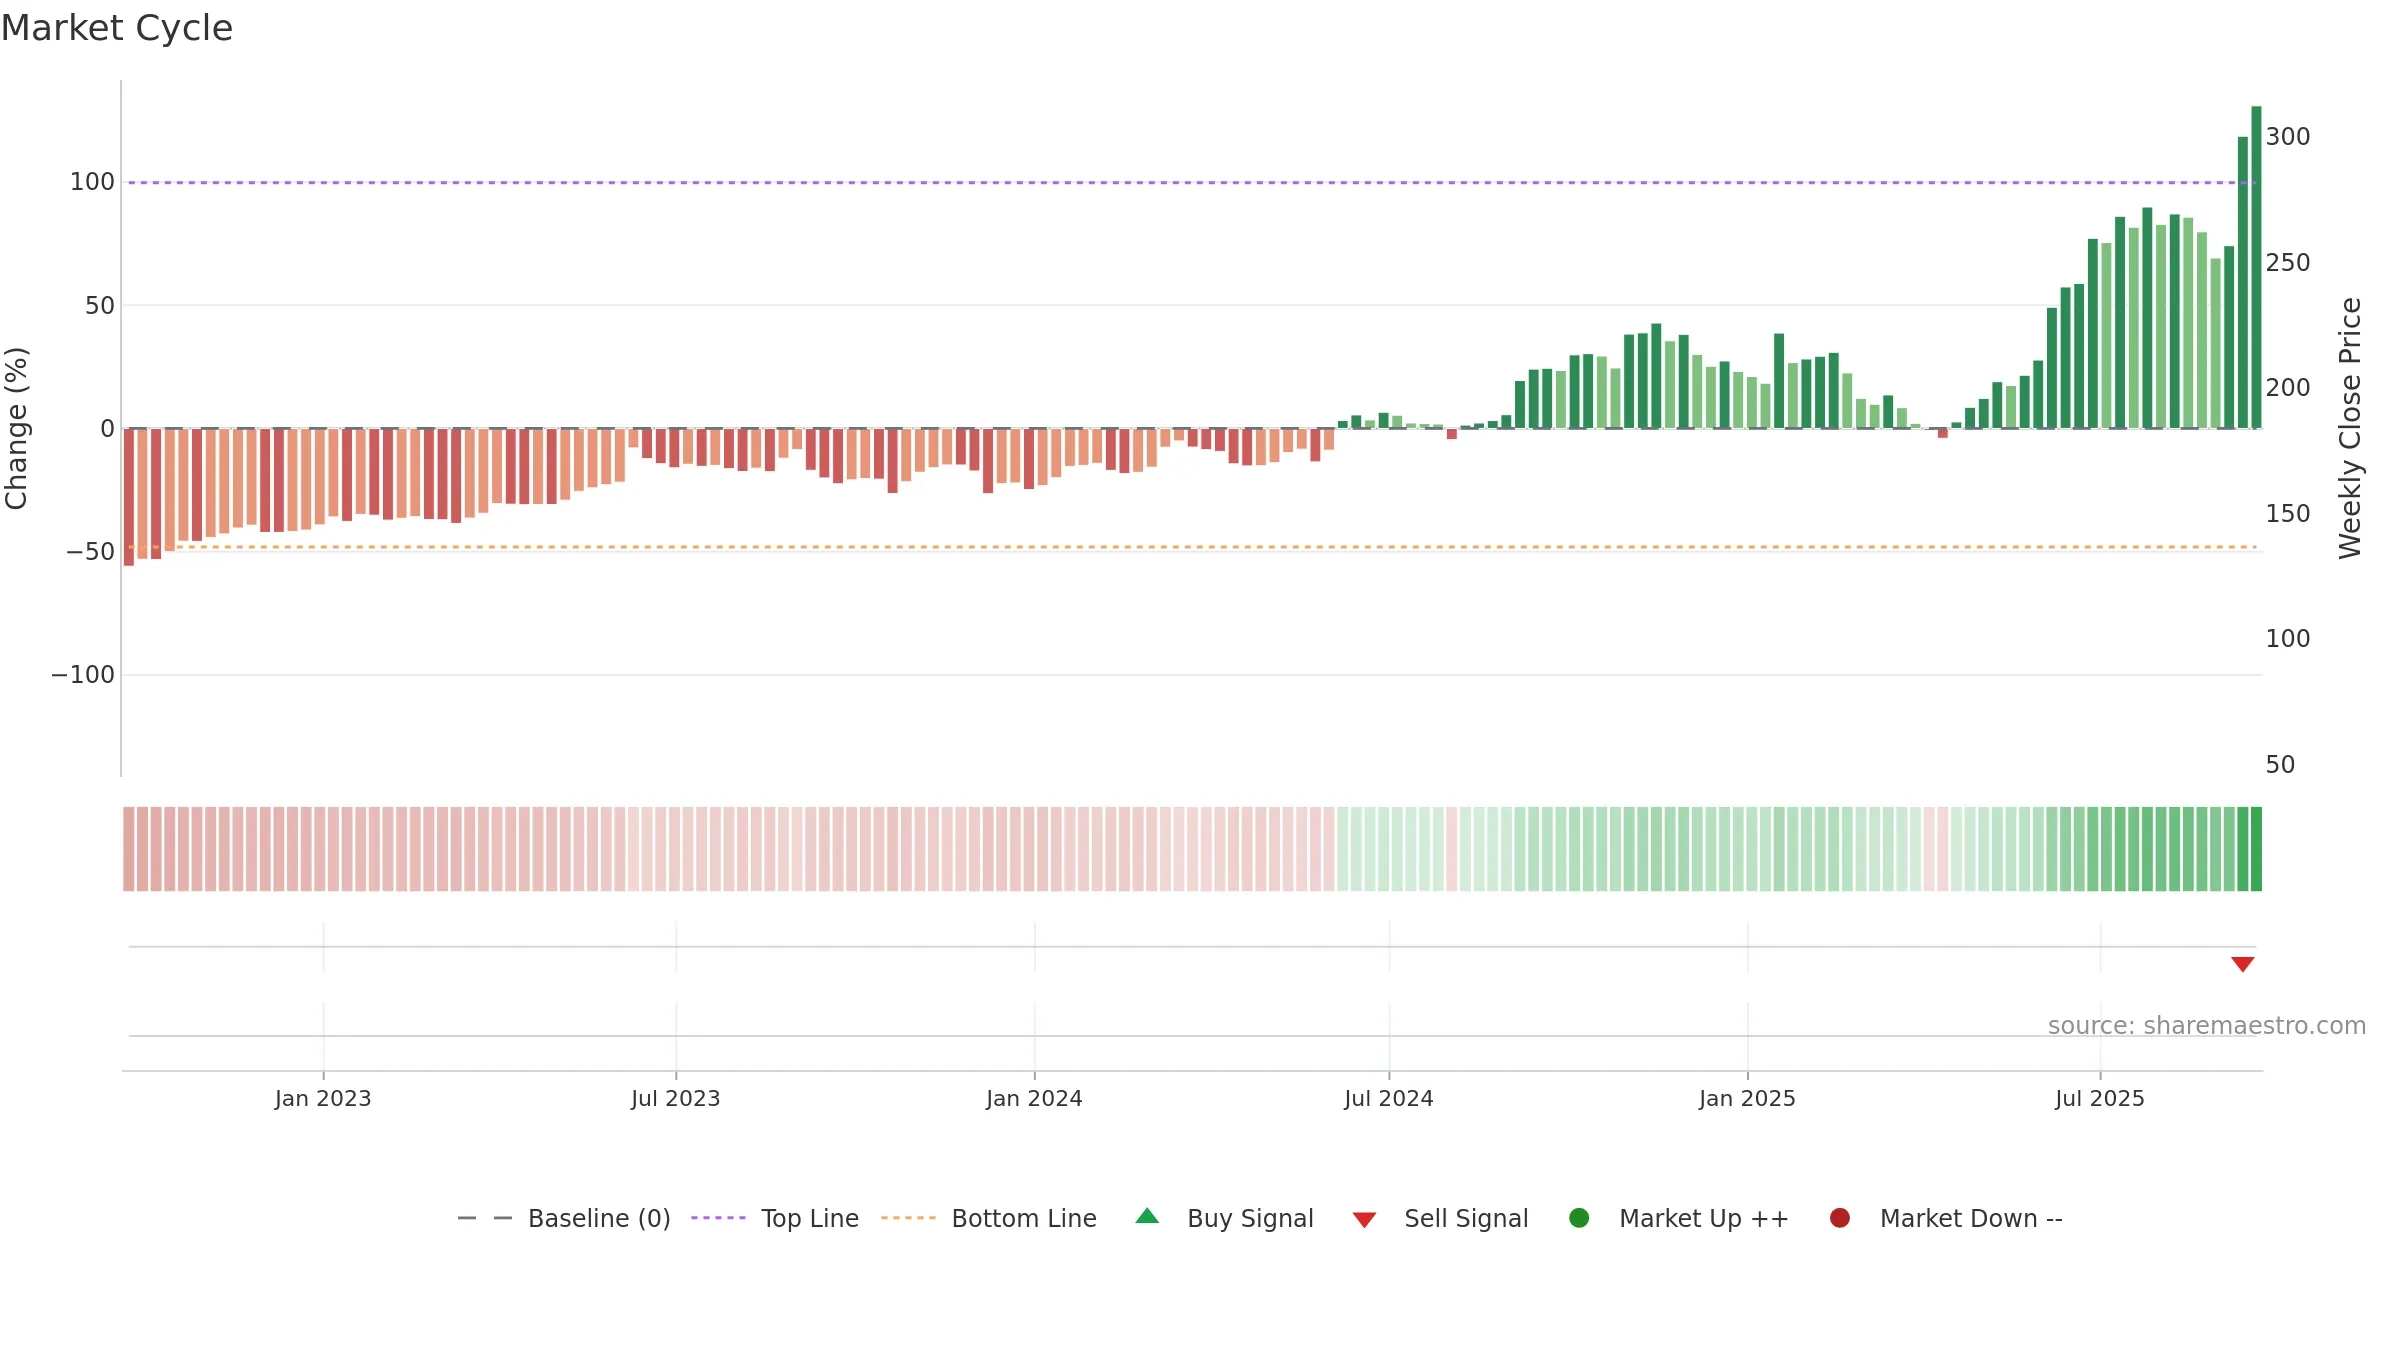Click the −50 label on the Change axis
Image resolution: width=2400 pixels, height=1350 pixels.
coord(90,552)
